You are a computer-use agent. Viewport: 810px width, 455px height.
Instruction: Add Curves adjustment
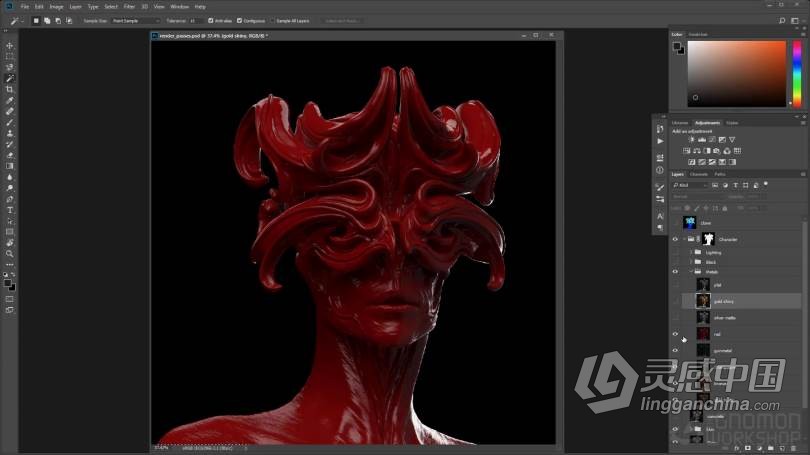pyautogui.click(x=712, y=139)
